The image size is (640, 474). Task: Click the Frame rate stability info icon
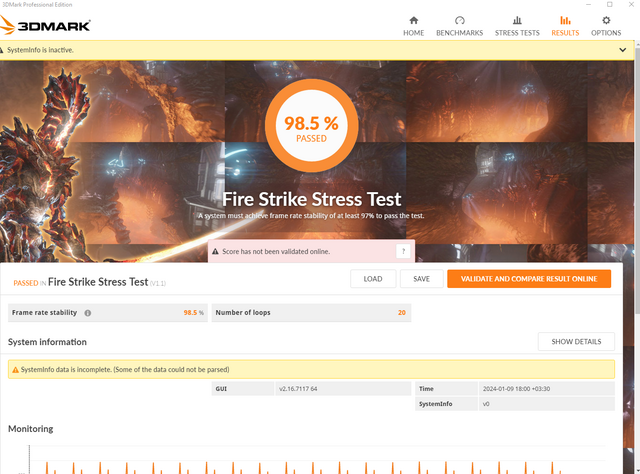pos(87,313)
